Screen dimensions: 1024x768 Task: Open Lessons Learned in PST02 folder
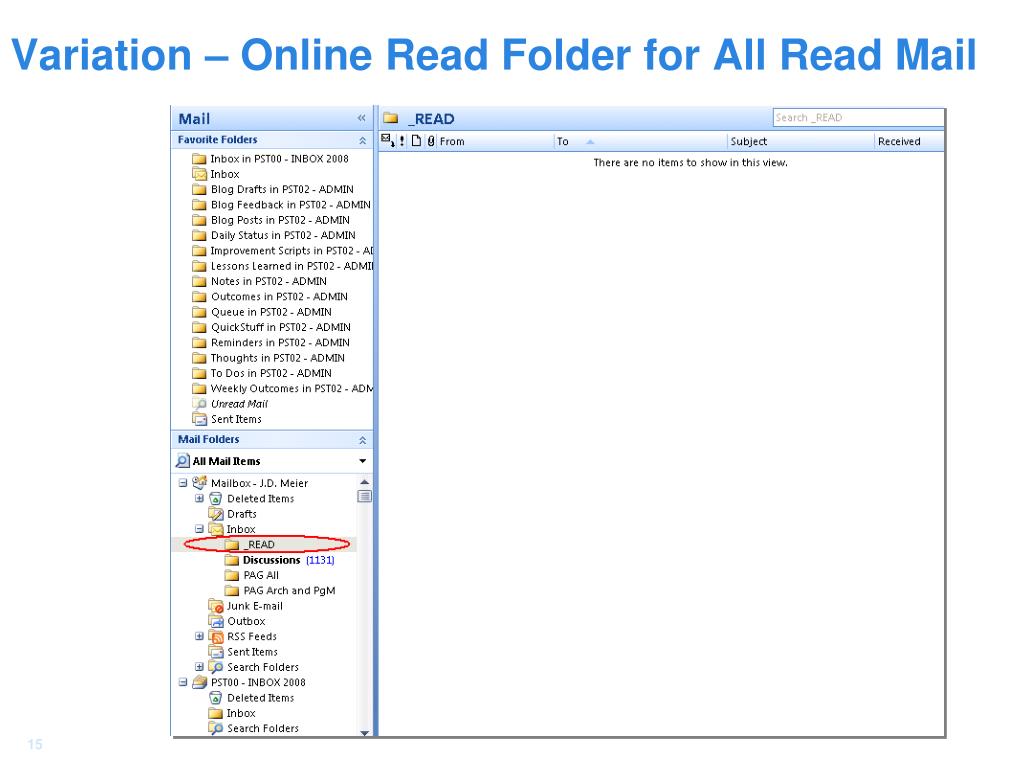click(283, 266)
